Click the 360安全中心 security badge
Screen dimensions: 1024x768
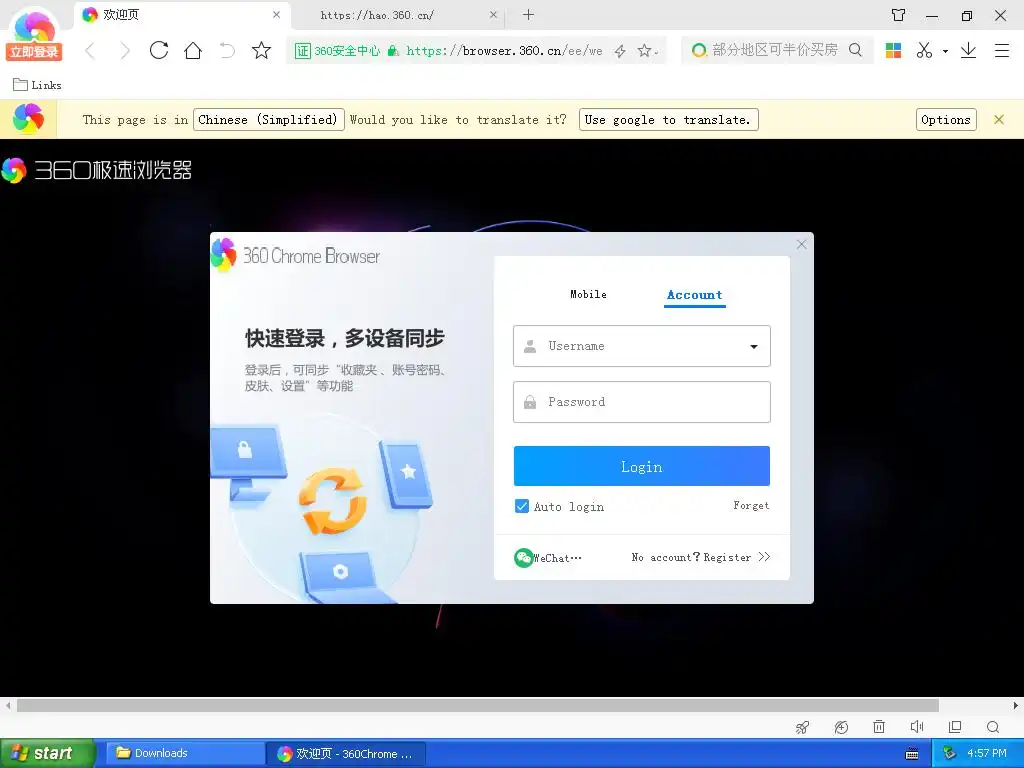click(337, 50)
